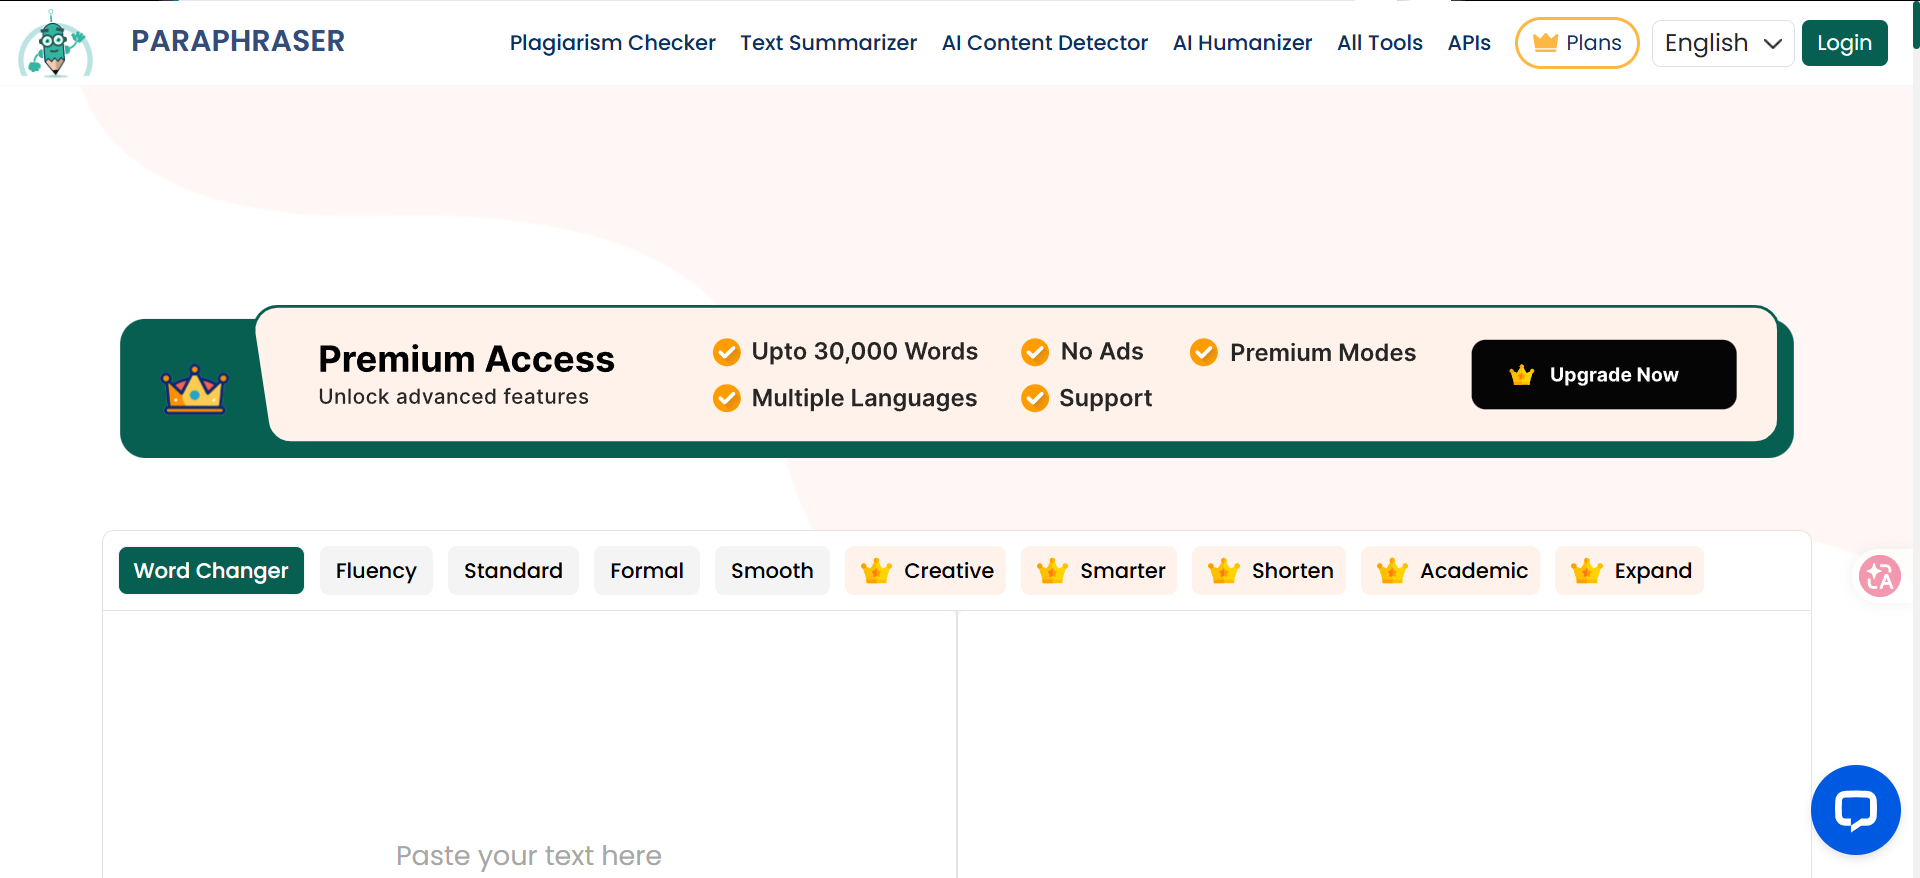Click the checkmark icon beside Multiple Languages
The image size is (1920, 878).
(x=727, y=398)
